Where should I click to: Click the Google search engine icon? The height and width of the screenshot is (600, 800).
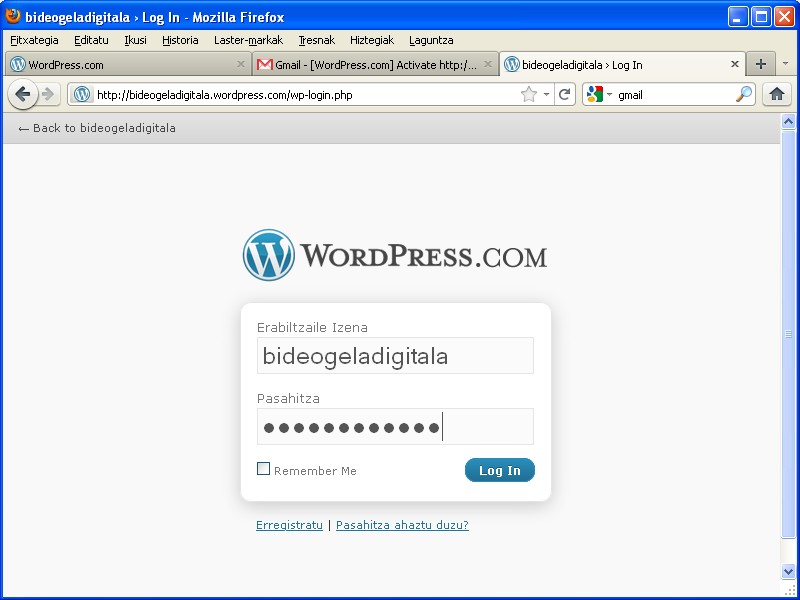pos(595,94)
